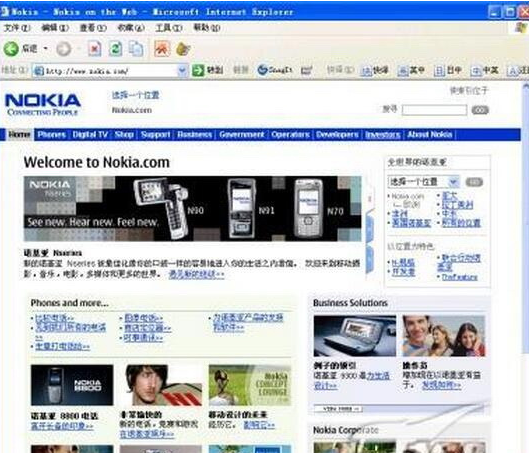529x453 pixels.
Task: Open the Government navigation tab
Action: coord(242,135)
